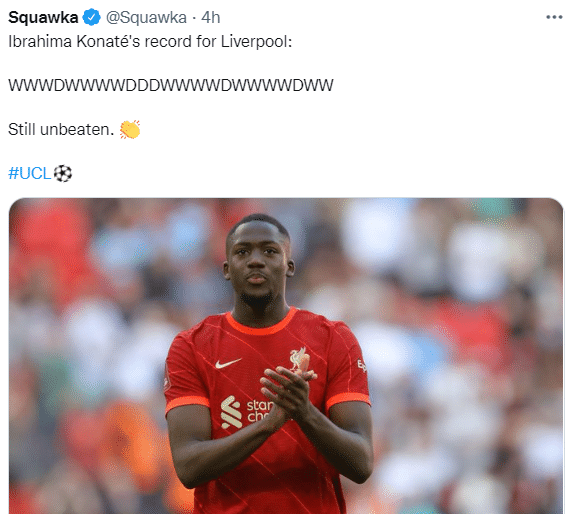Click the player's clapping hands in photo
Screen dimensions: 571x514
288,395
